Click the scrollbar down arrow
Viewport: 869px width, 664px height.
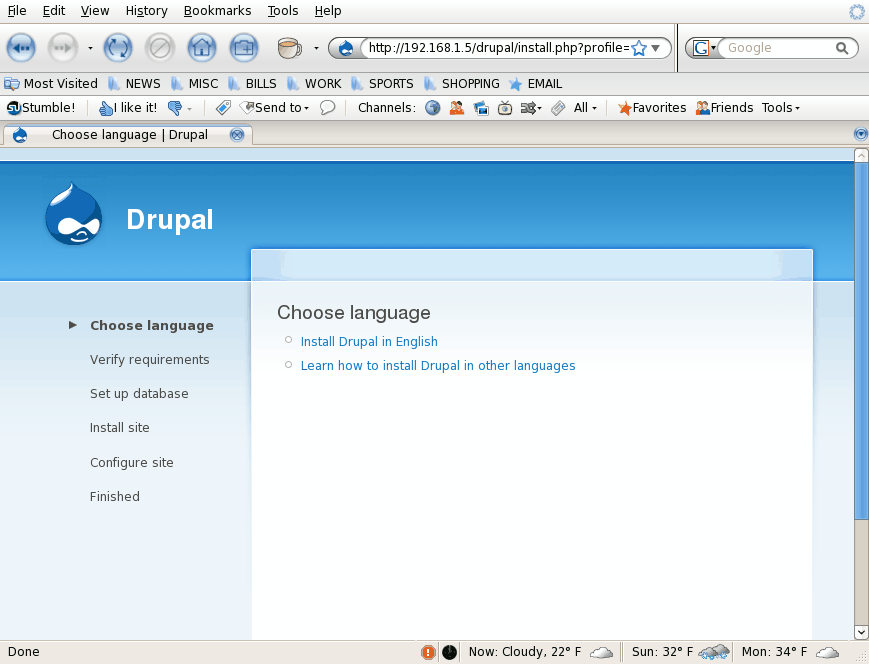coord(861,632)
